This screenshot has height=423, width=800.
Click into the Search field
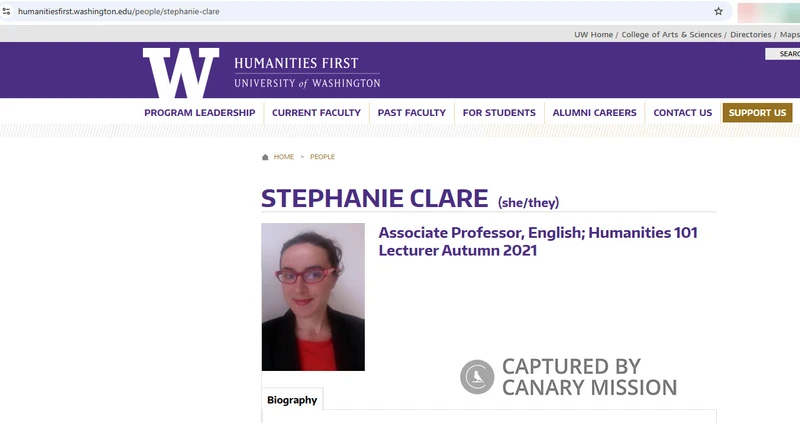[x=783, y=54]
